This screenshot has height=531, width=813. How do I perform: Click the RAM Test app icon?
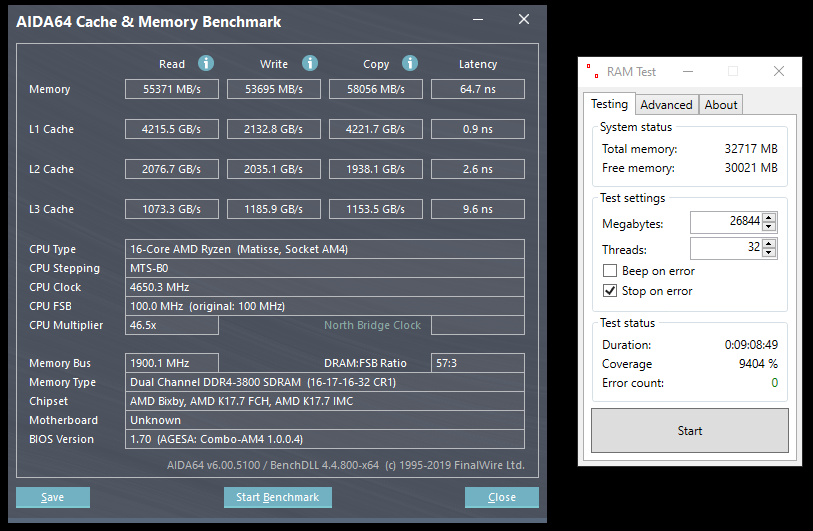click(593, 71)
